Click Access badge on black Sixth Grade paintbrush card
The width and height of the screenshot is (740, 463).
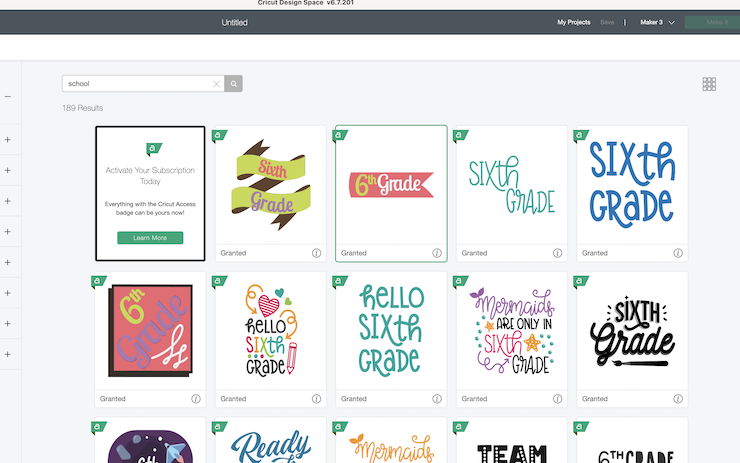coord(581,282)
